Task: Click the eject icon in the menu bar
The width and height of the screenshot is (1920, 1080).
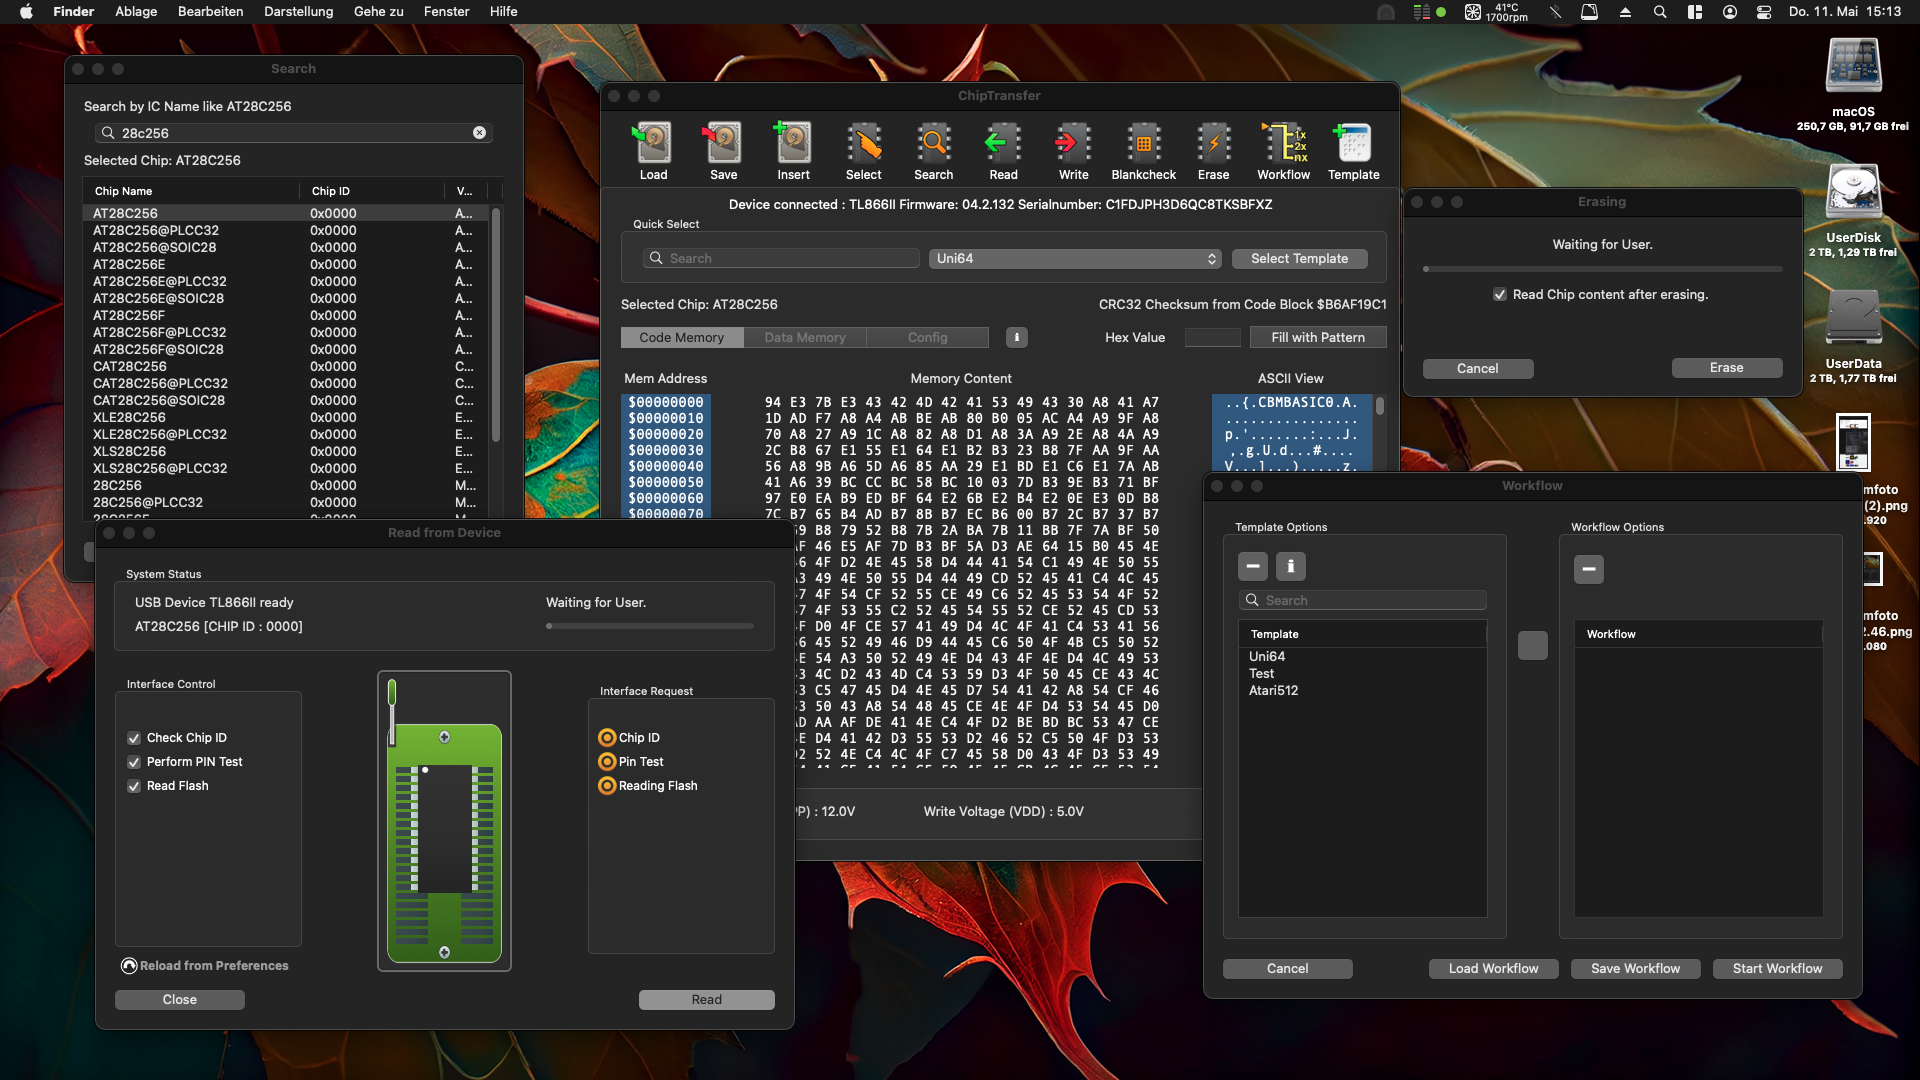Action: pyautogui.click(x=1625, y=12)
